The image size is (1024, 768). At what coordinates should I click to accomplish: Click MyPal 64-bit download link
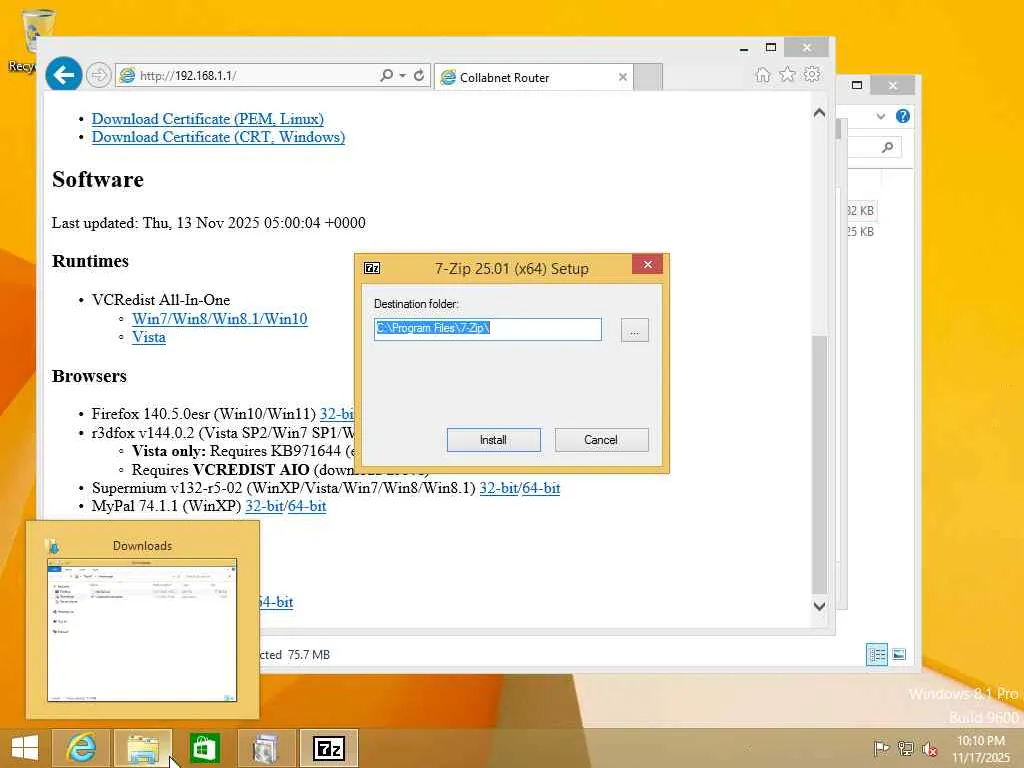(307, 506)
